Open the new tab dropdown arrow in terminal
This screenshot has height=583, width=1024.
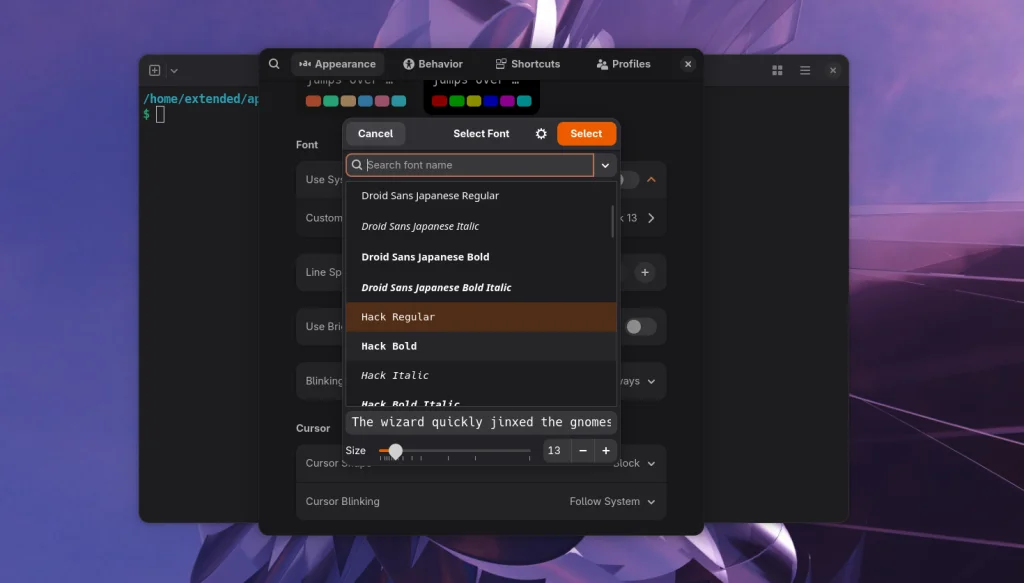click(x=174, y=71)
